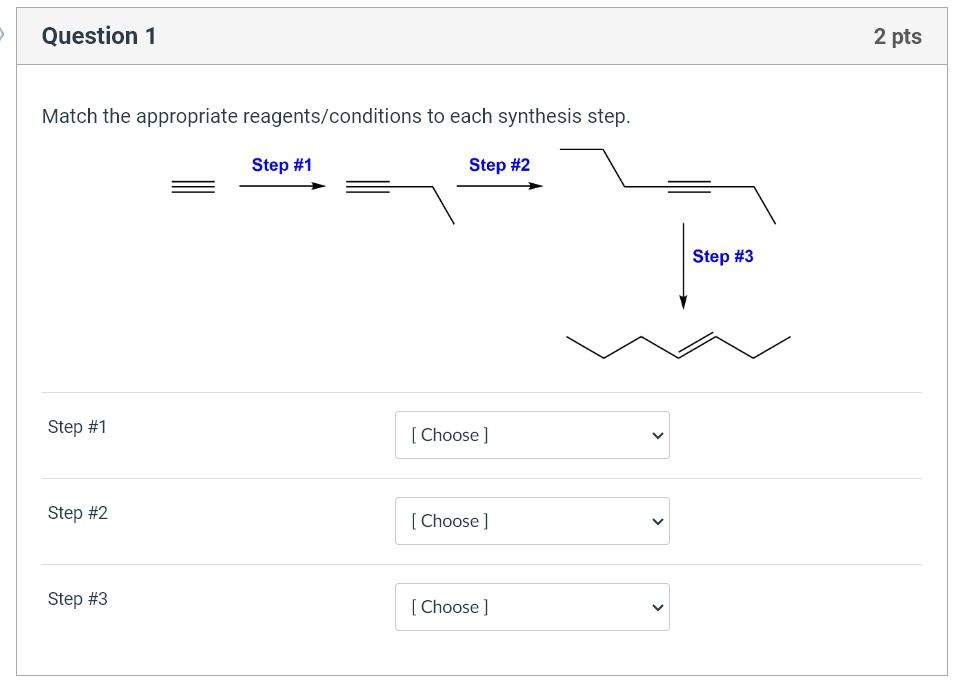The image size is (963, 695).
Task: Select the [ Choose ] box next to Step #3
Action: 532,607
